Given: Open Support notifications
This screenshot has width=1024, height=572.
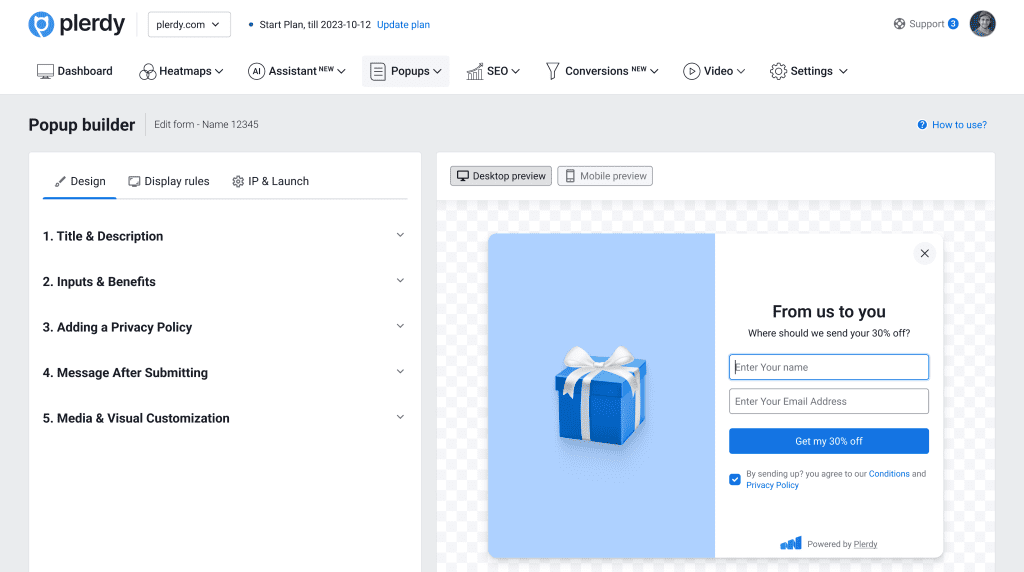Looking at the screenshot, I should pos(926,24).
